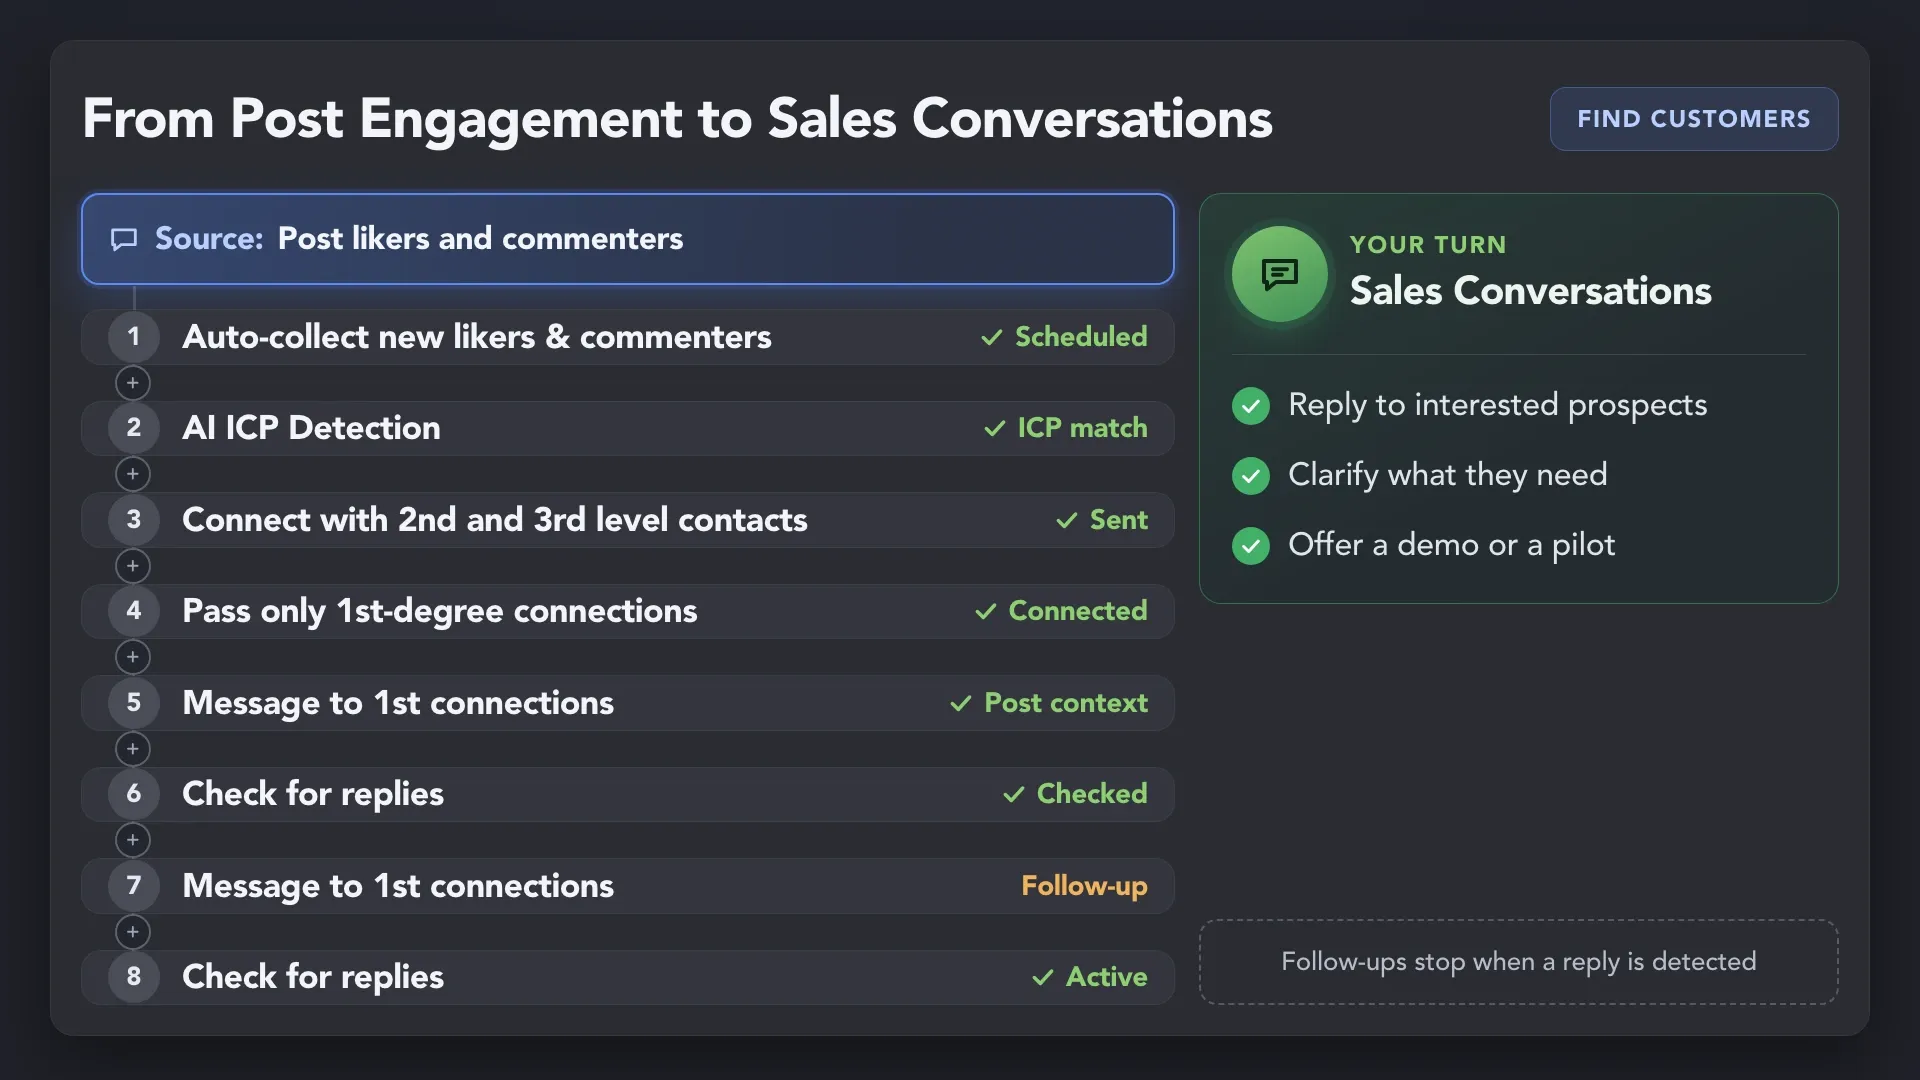Click the checkmark beside Clarify what they need
The width and height of the screenshot is (1920, 1080).
click(x=1251, y=476)
